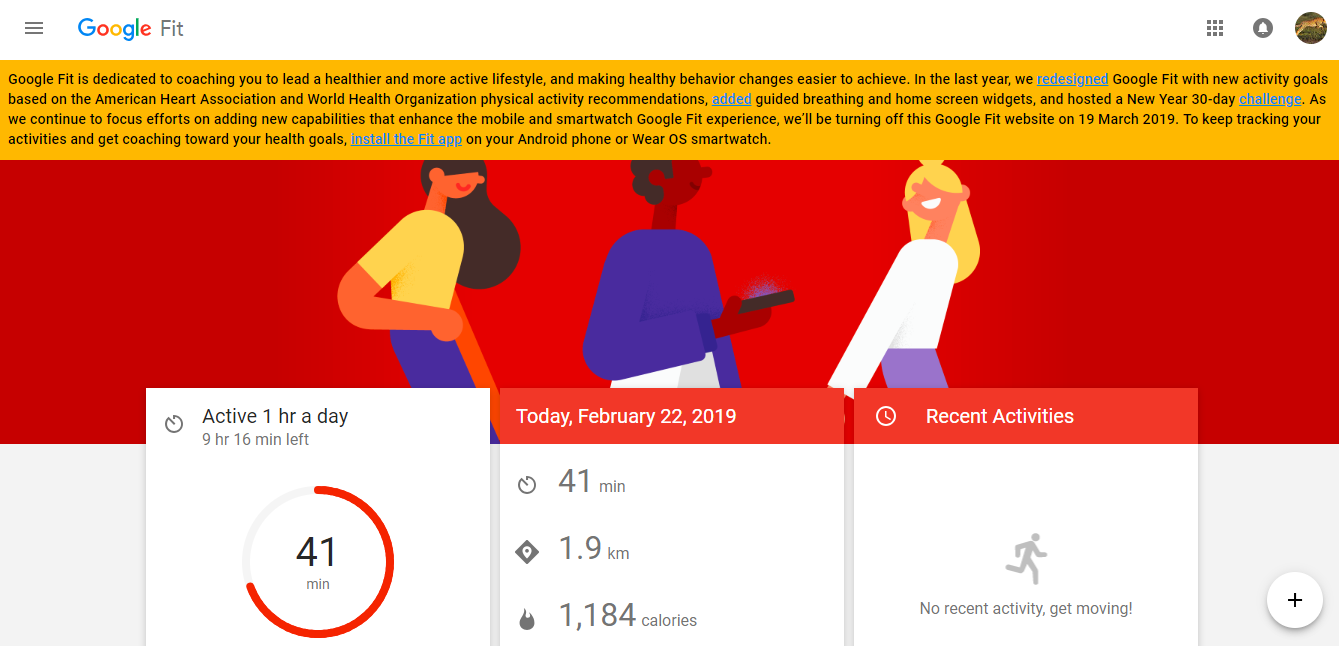Select the "Today, February 22, 2019" card header
This screenshot has height=646, width=1339.
point(626,415)
